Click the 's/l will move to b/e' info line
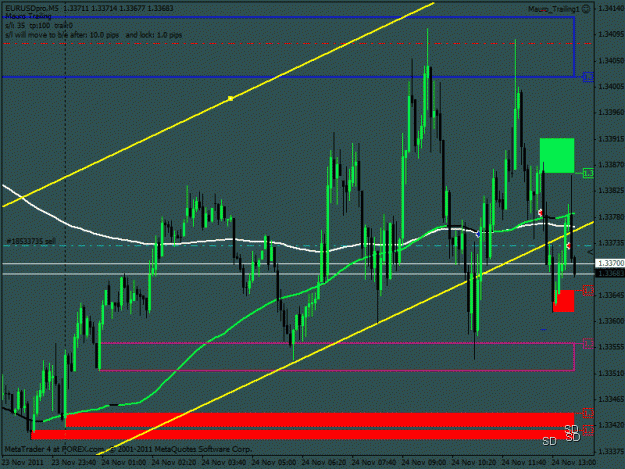The image size is (625, 469). pos(94,35)
